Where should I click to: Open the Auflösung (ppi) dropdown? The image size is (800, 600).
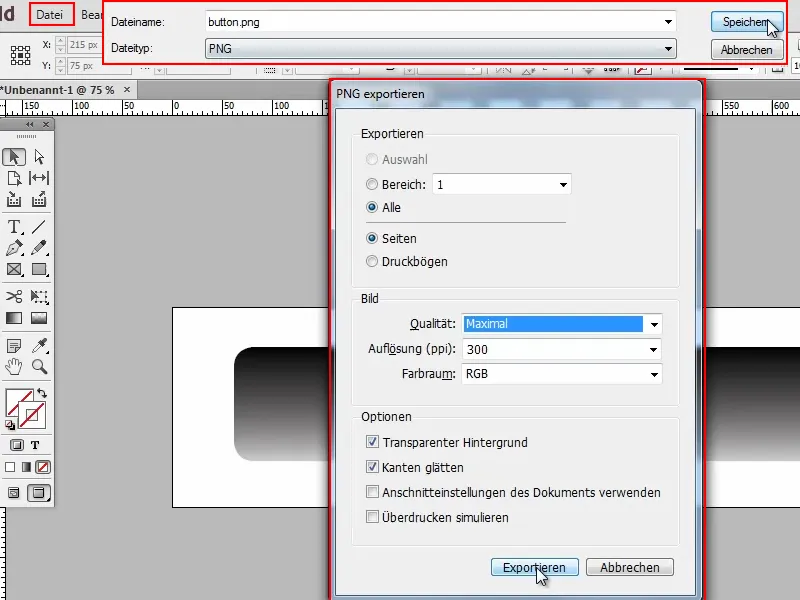[562, 349]
